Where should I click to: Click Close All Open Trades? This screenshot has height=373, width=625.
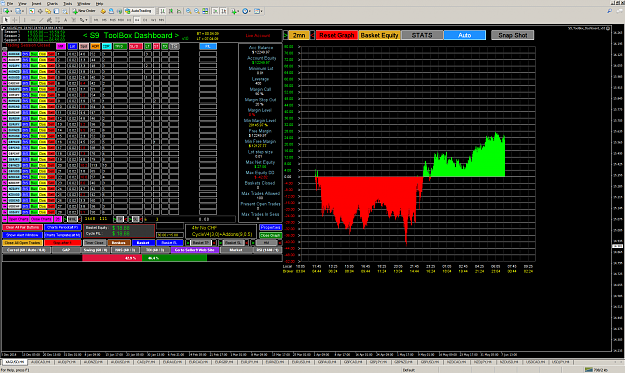point(22,243)
